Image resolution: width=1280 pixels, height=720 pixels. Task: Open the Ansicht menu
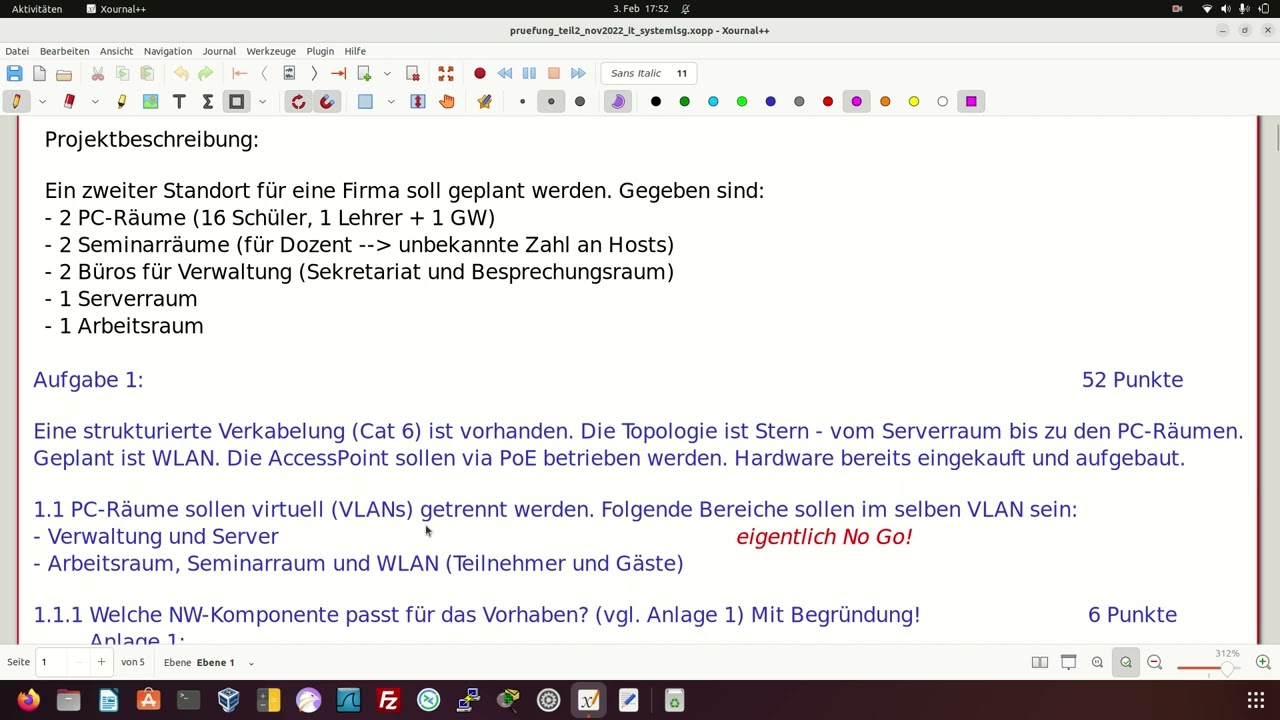[x=116, y=51]
